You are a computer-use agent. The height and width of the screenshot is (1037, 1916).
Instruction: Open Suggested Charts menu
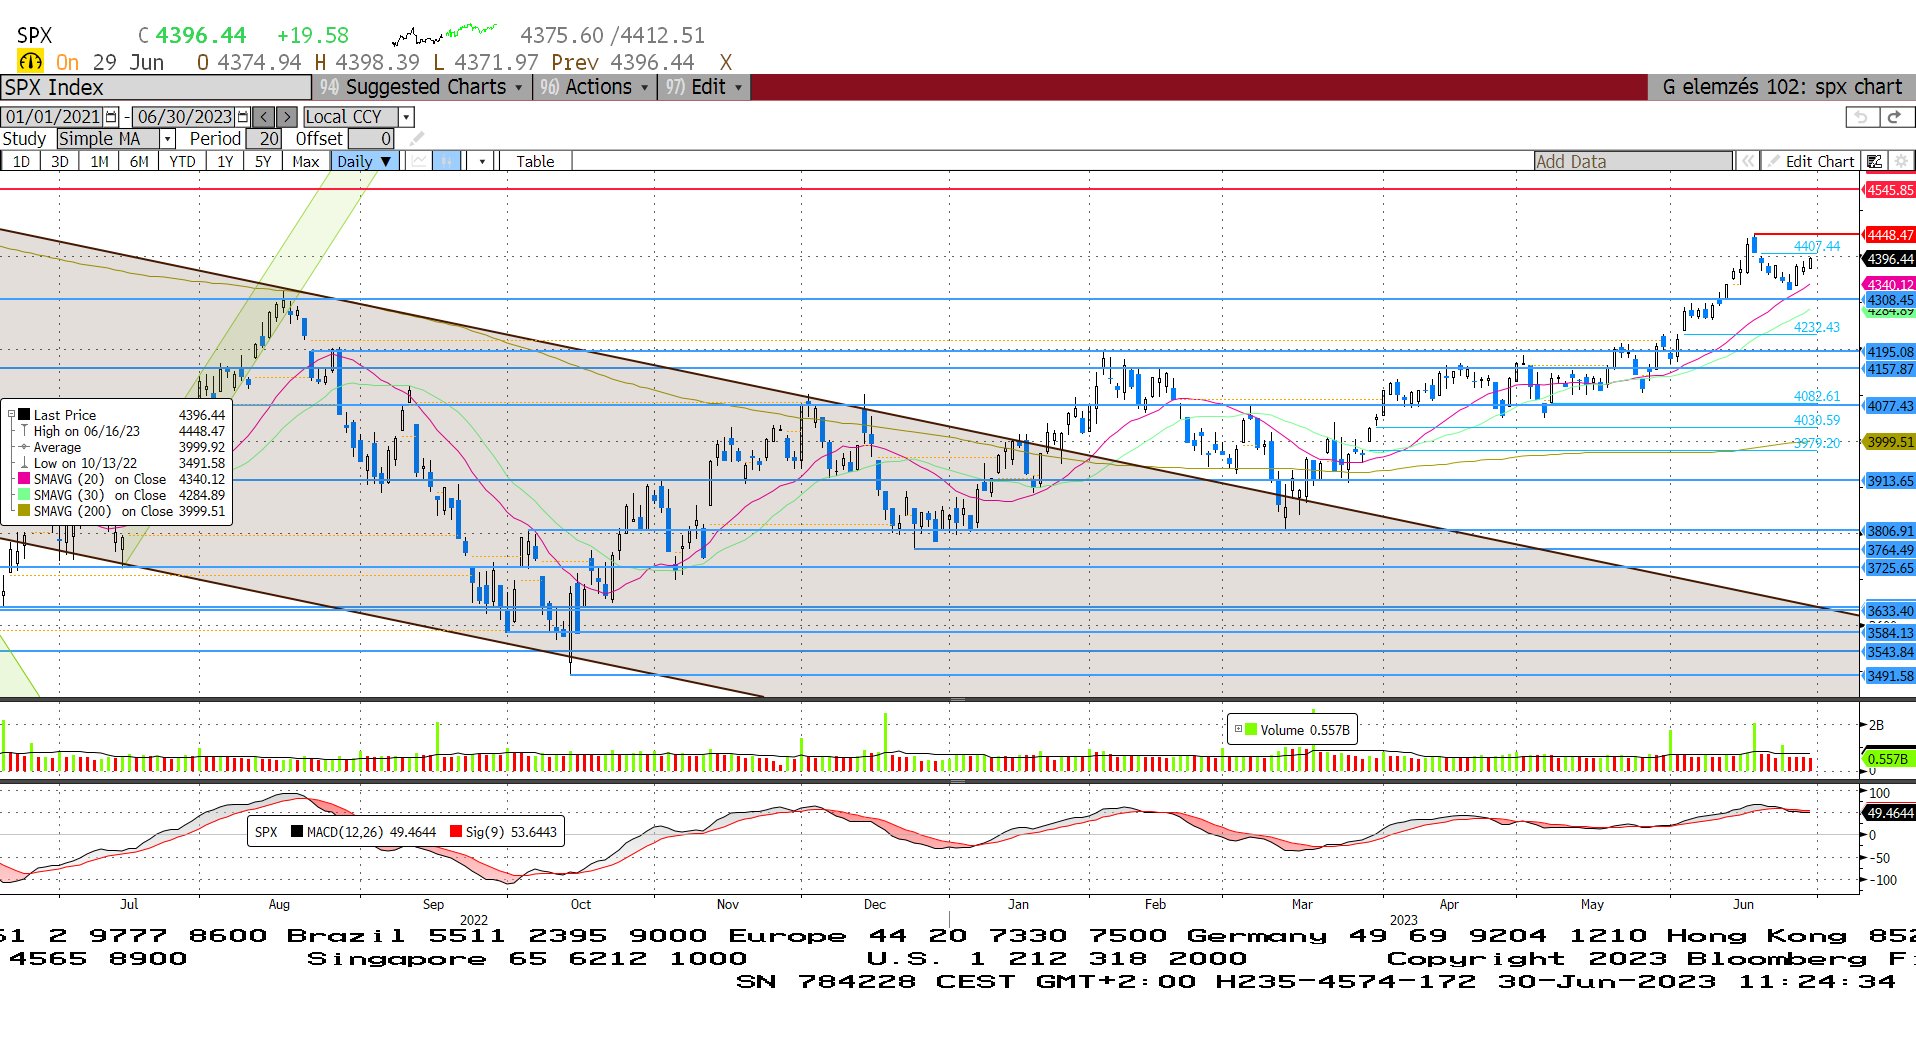pos(422,87)
